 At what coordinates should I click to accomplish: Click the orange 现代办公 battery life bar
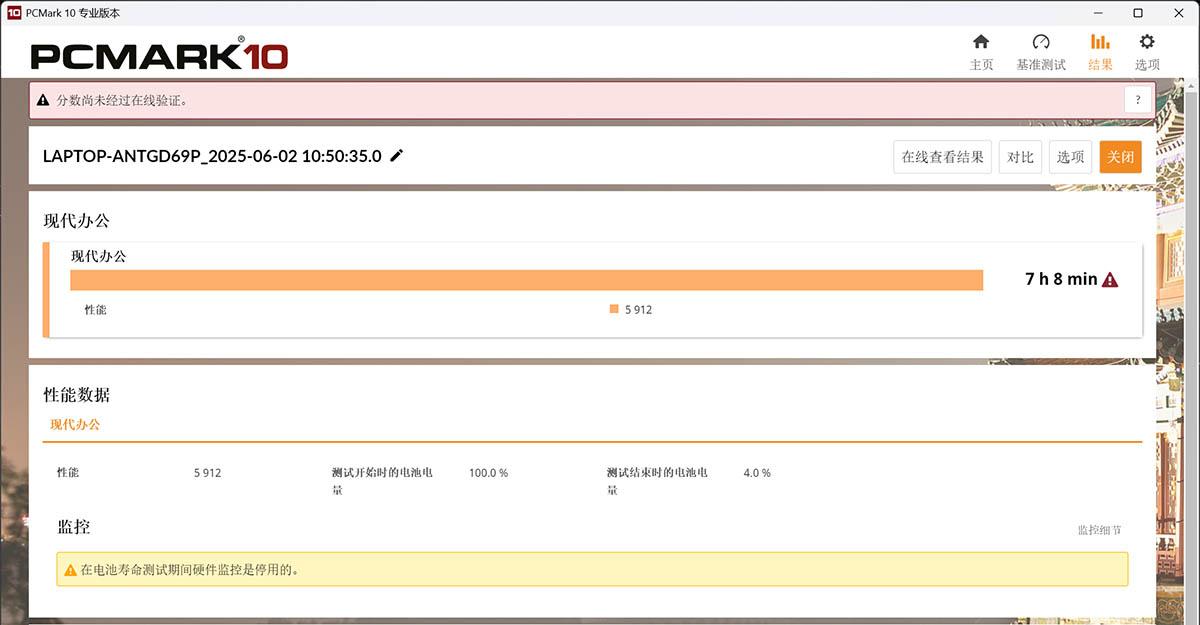point(527,280)
